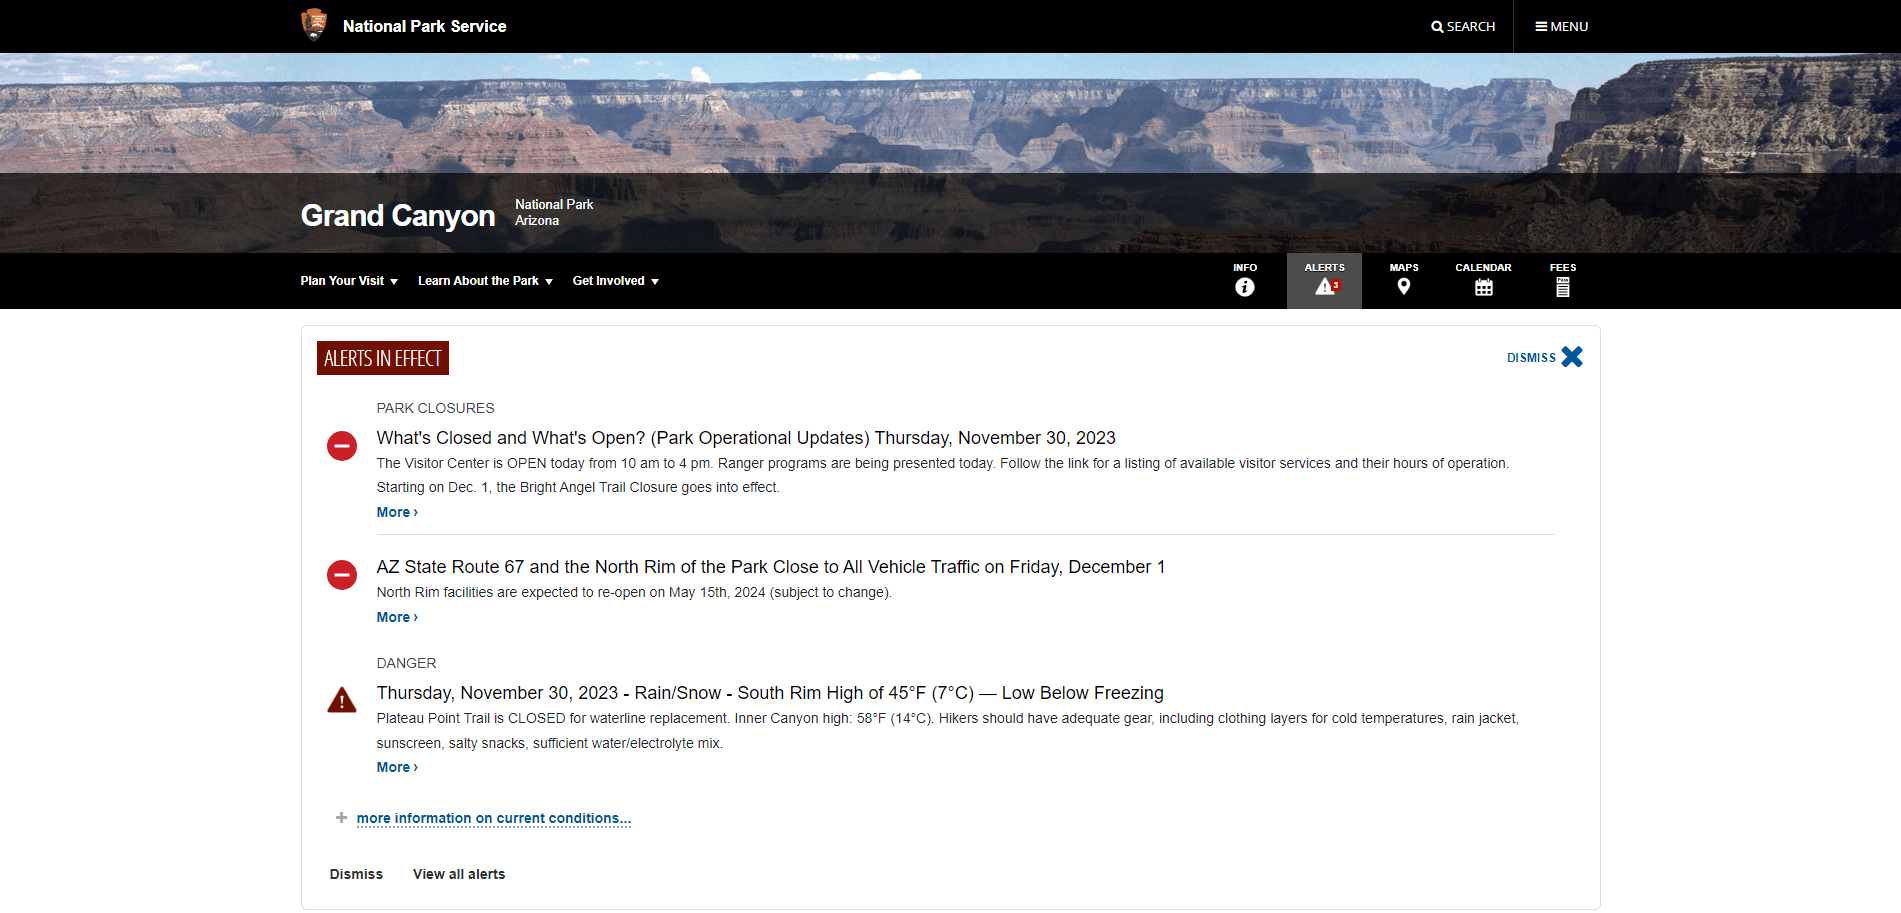Open AZ State Route 67 closure alert heading

[x=771, y=567]
